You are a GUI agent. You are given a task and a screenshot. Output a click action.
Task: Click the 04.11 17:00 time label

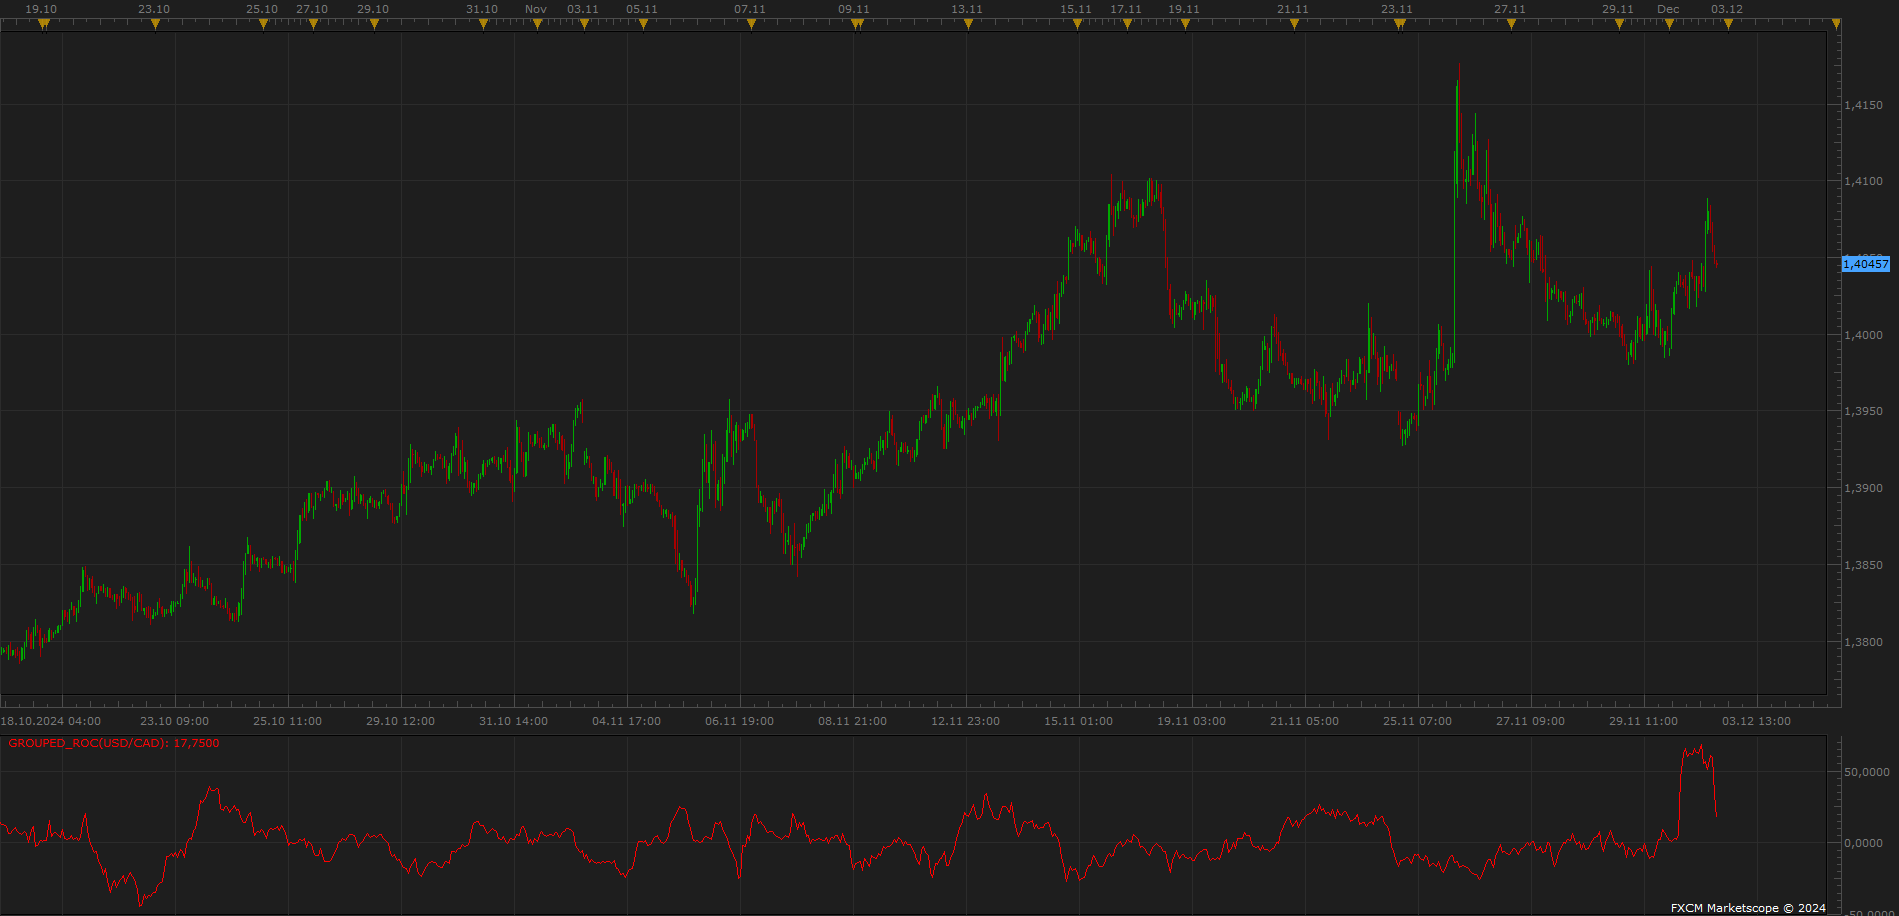[627, 721]
